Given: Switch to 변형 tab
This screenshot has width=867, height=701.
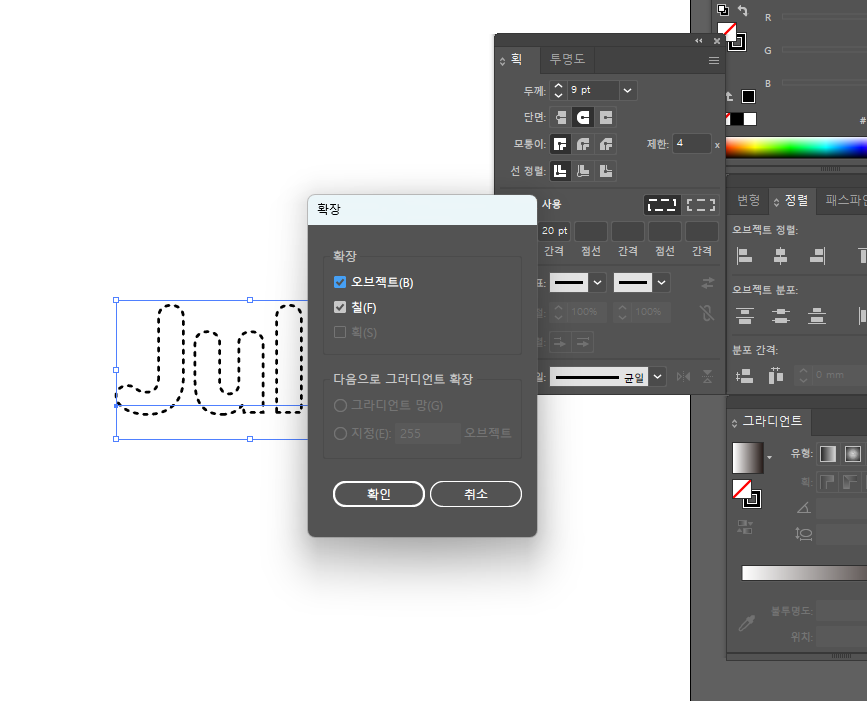Looking at the screenshot, I should click(x=749, y=200).
